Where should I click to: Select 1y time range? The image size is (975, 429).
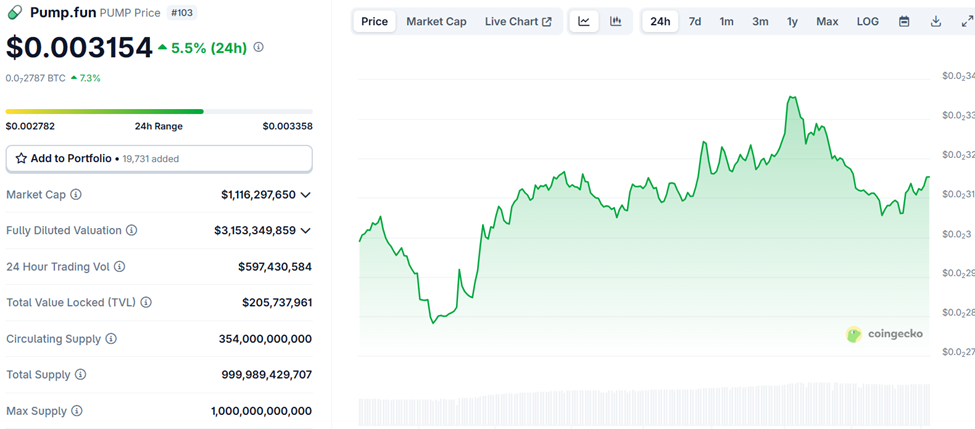pos(792,21)
